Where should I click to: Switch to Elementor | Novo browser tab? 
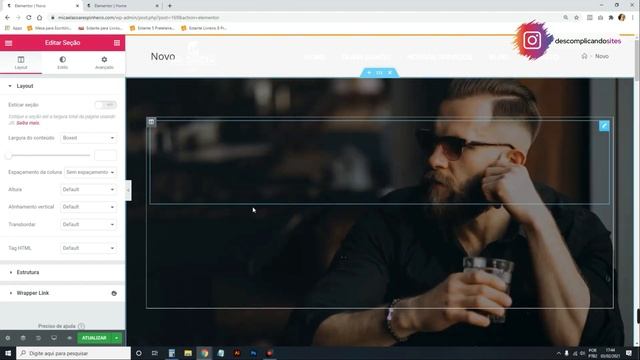pos(42,6)
